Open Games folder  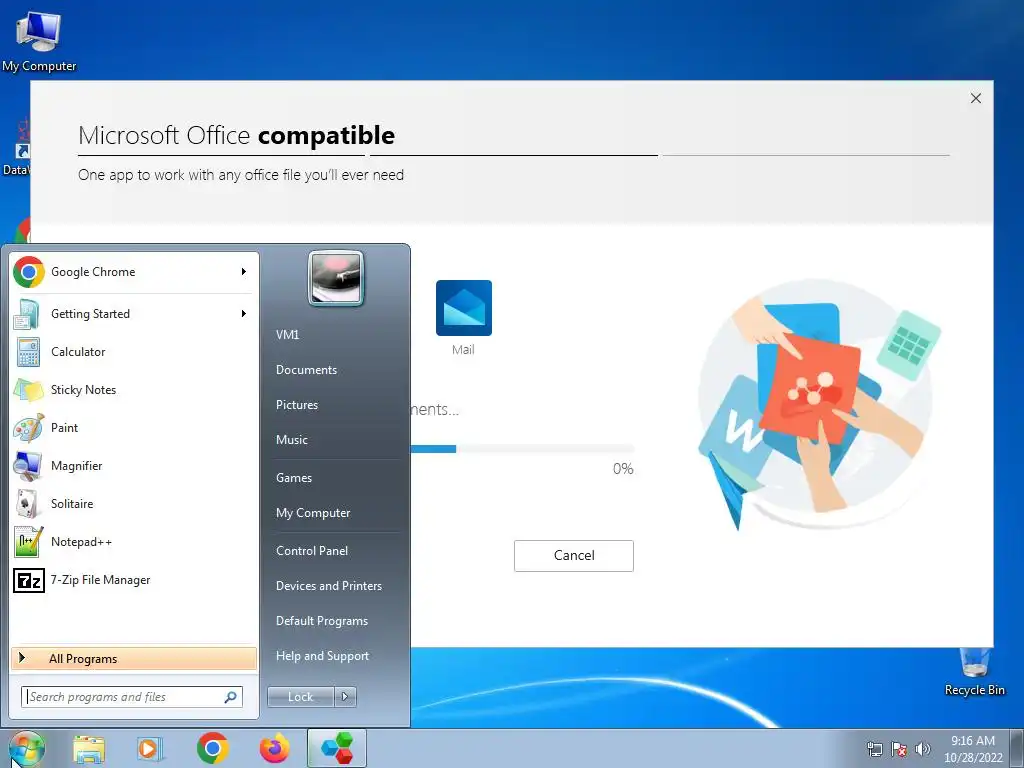pyautogui.click(x=294, y=478)
